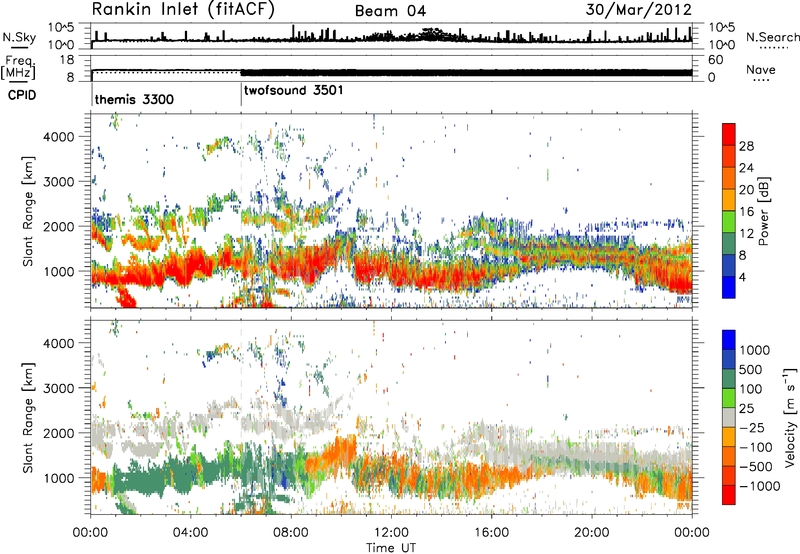Click the '16:00' time axis label
Viewport: 800px width, 554px height.
(x=491, y=533)
